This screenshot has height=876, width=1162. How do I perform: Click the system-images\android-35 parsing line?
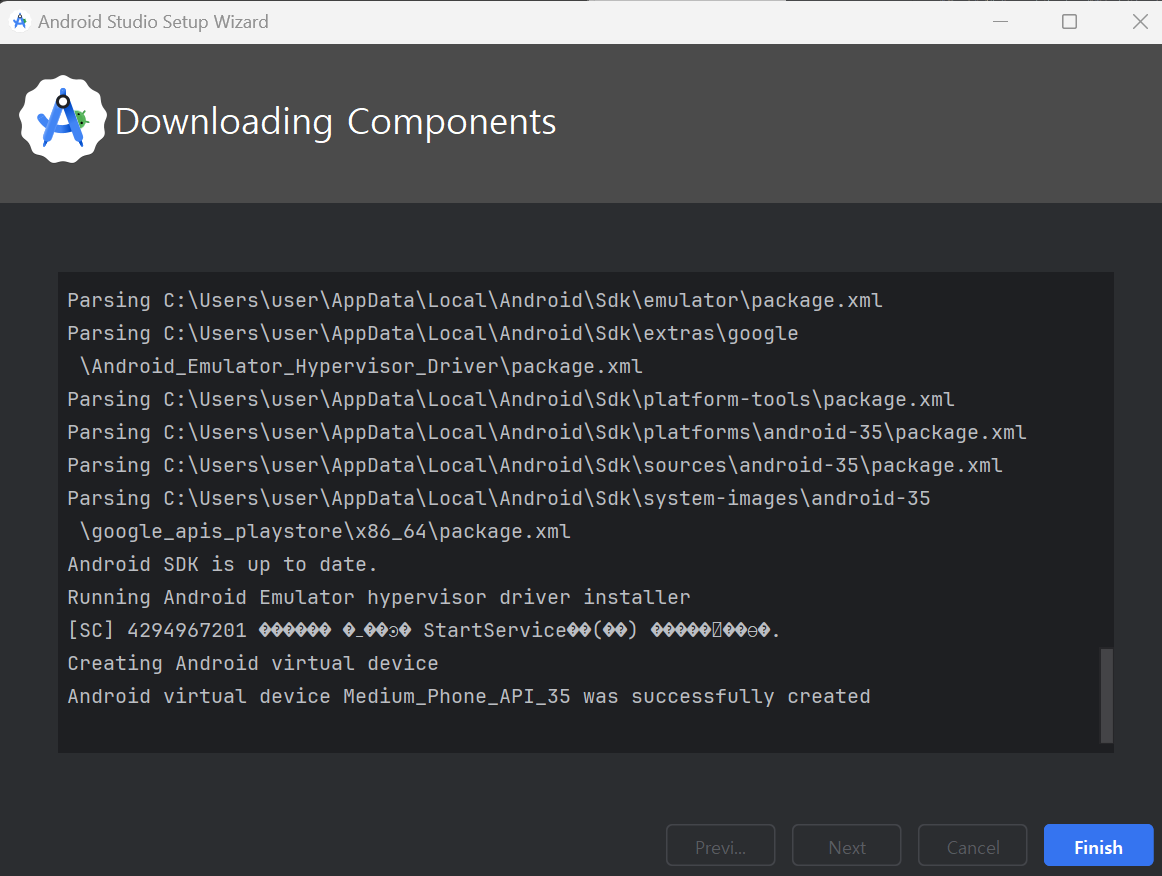(499, 498)
